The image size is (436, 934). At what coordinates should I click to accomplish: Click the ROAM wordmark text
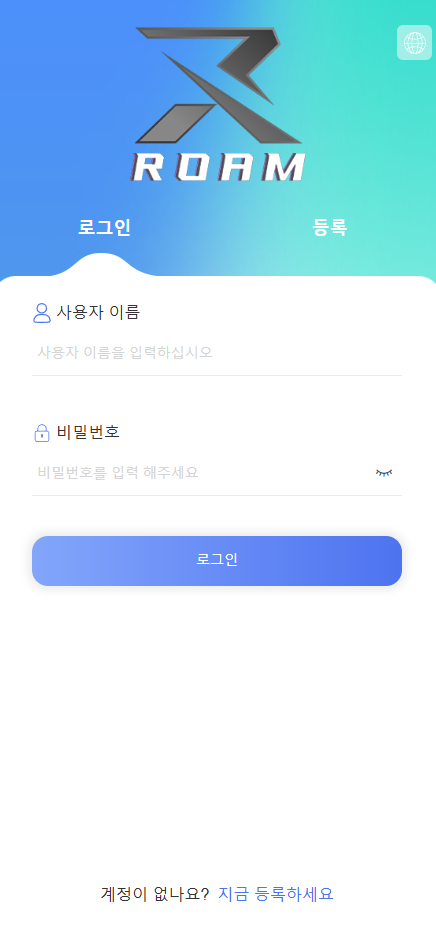[218, 168]
